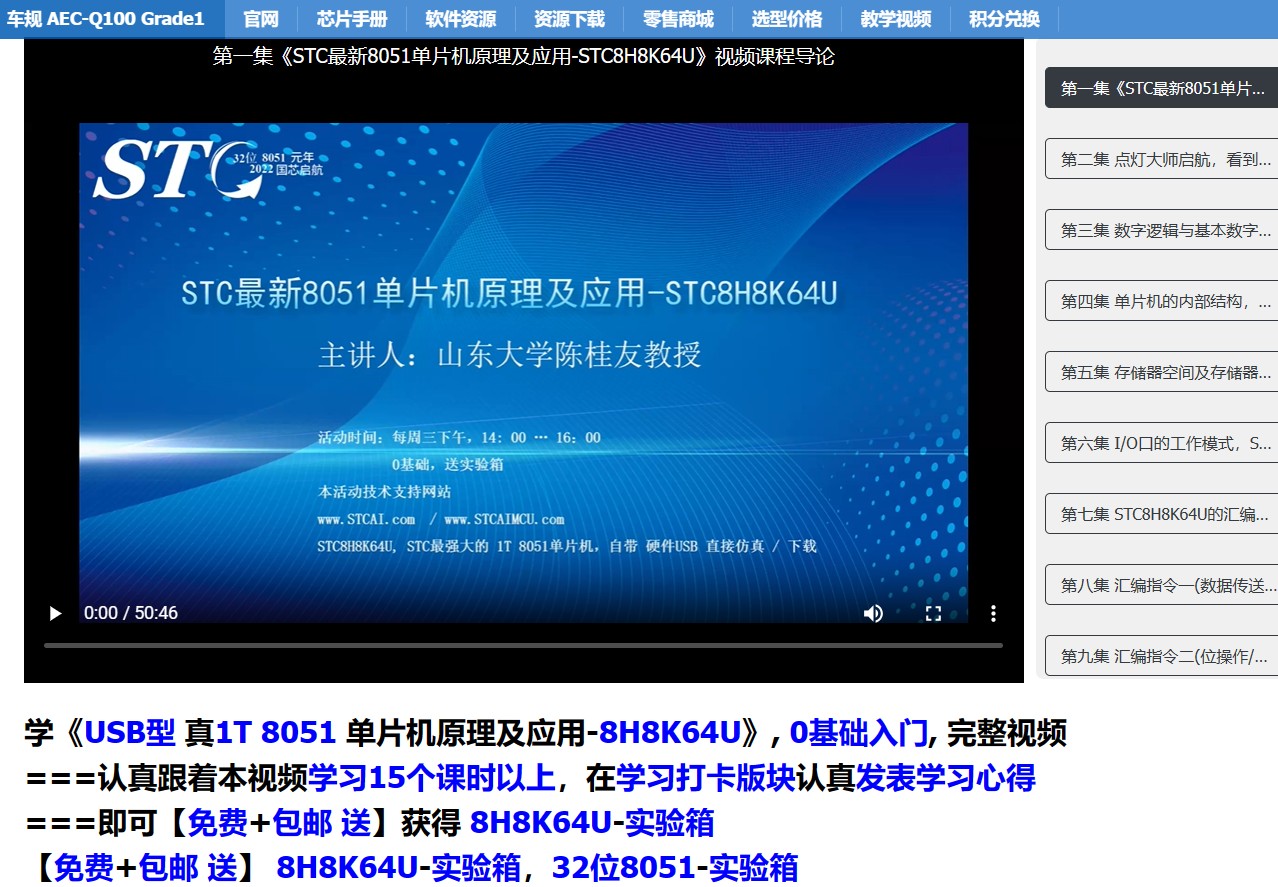The width and height of the screenshot is (1278, 887).
Task: Seek on the video progress bar
Action: [523, 645]
